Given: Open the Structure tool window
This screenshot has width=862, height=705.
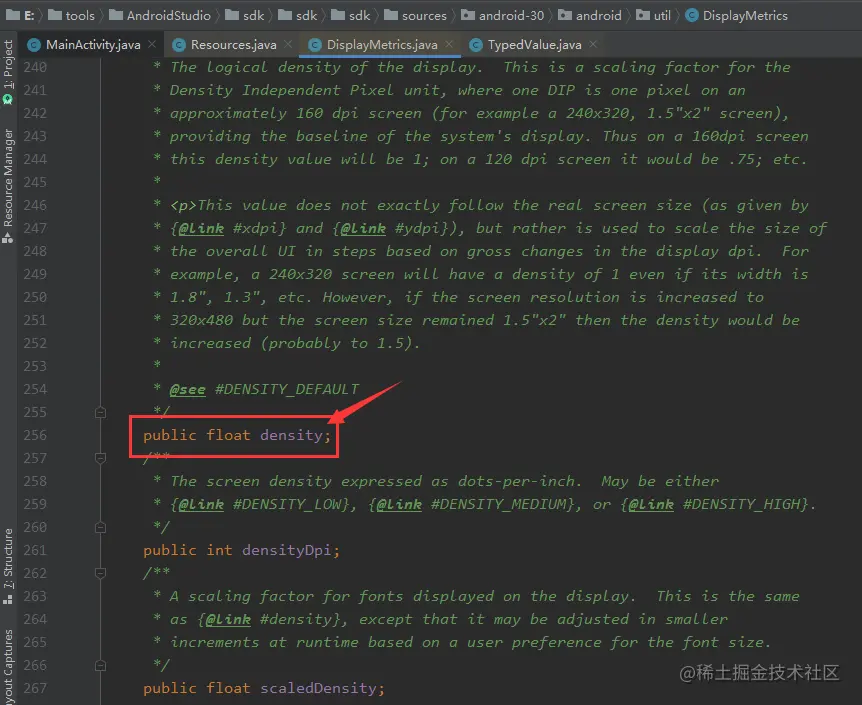Looking at the screenshot, I should pos(8,566).
